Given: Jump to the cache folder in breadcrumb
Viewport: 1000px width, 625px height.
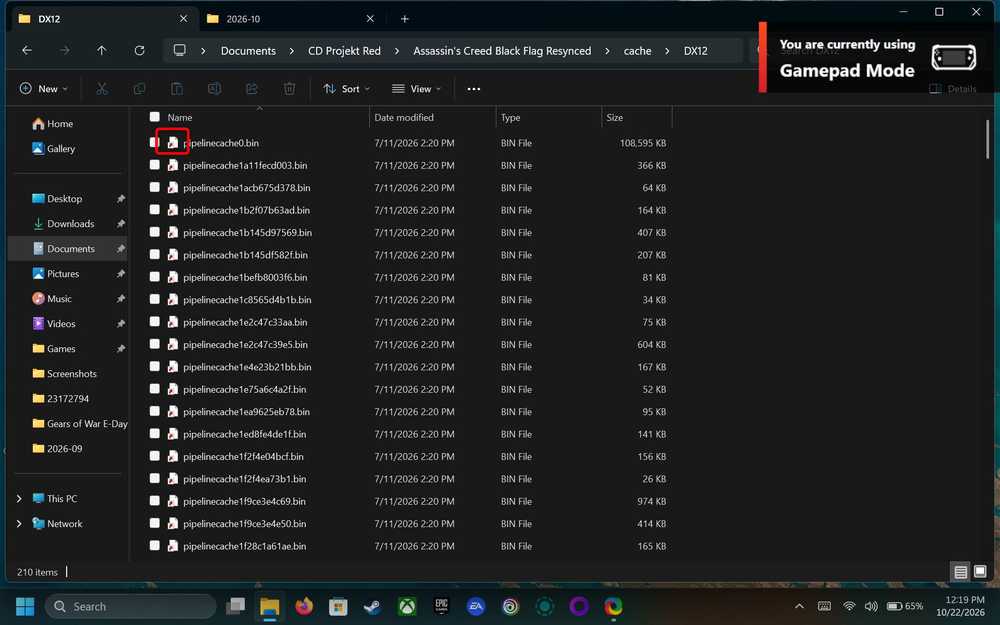Looking at the screenshot, I should pos(637,50).
